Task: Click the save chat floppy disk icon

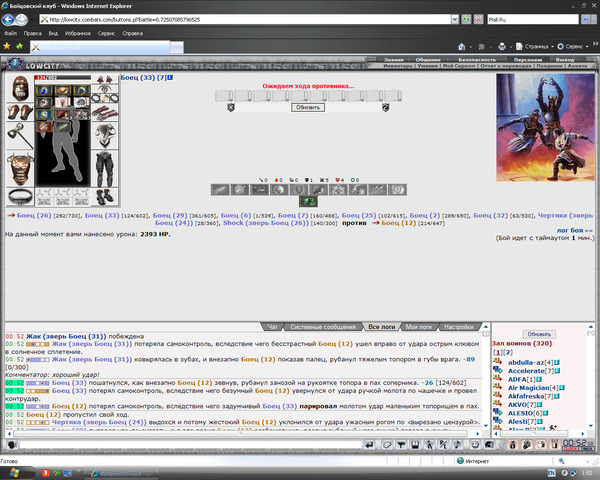Action: coord(415,444)
